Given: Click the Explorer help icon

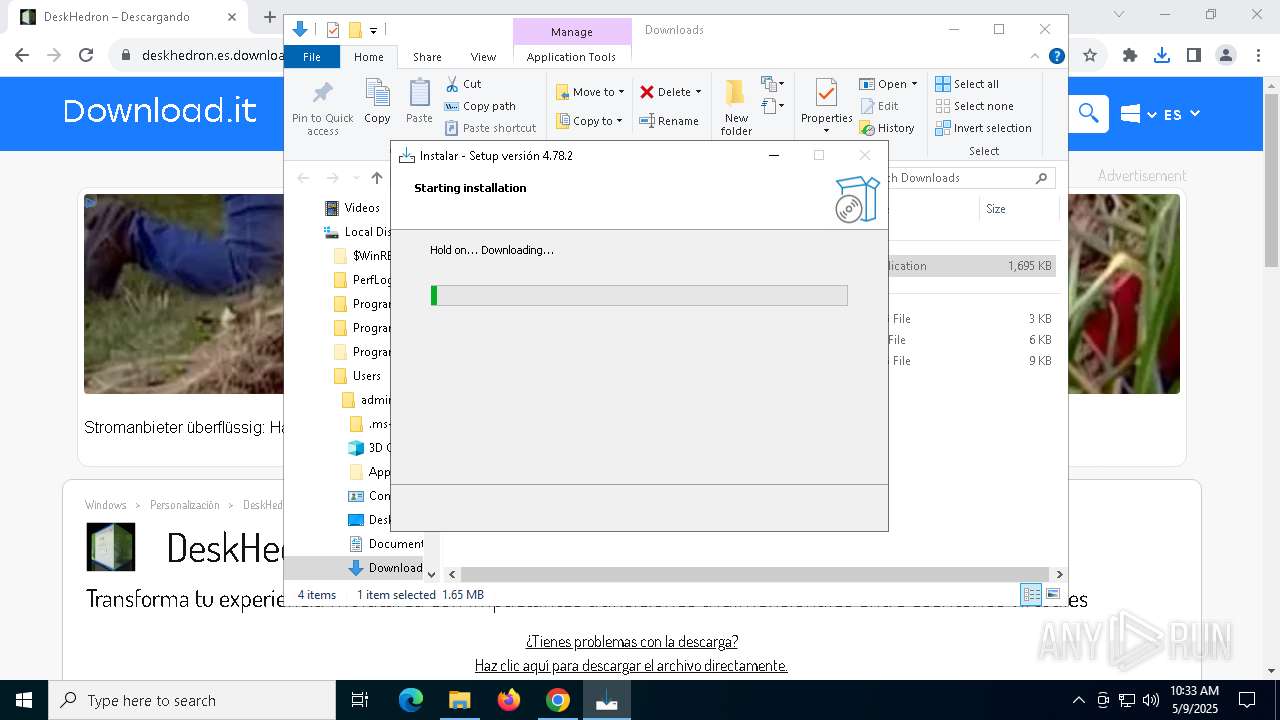Looking at the screenshot, I should 1056,56.
